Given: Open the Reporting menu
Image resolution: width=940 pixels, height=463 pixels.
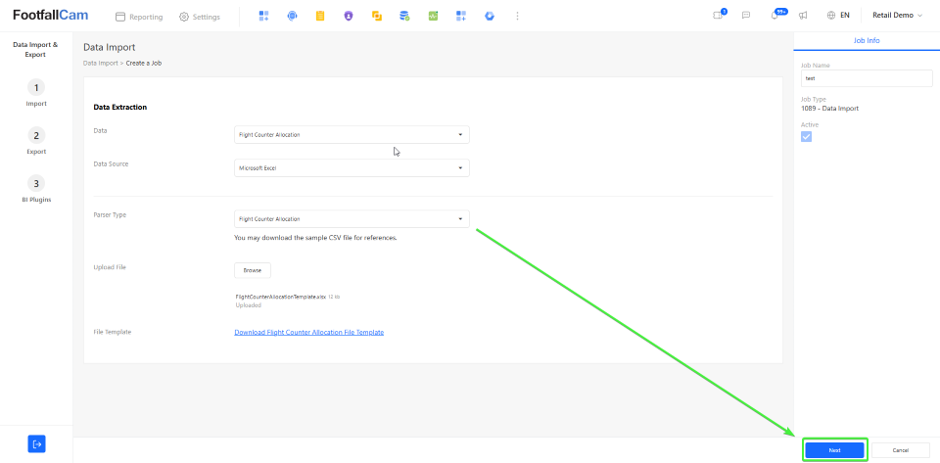Looking at the screenshot, I should [x=139, y=17].
